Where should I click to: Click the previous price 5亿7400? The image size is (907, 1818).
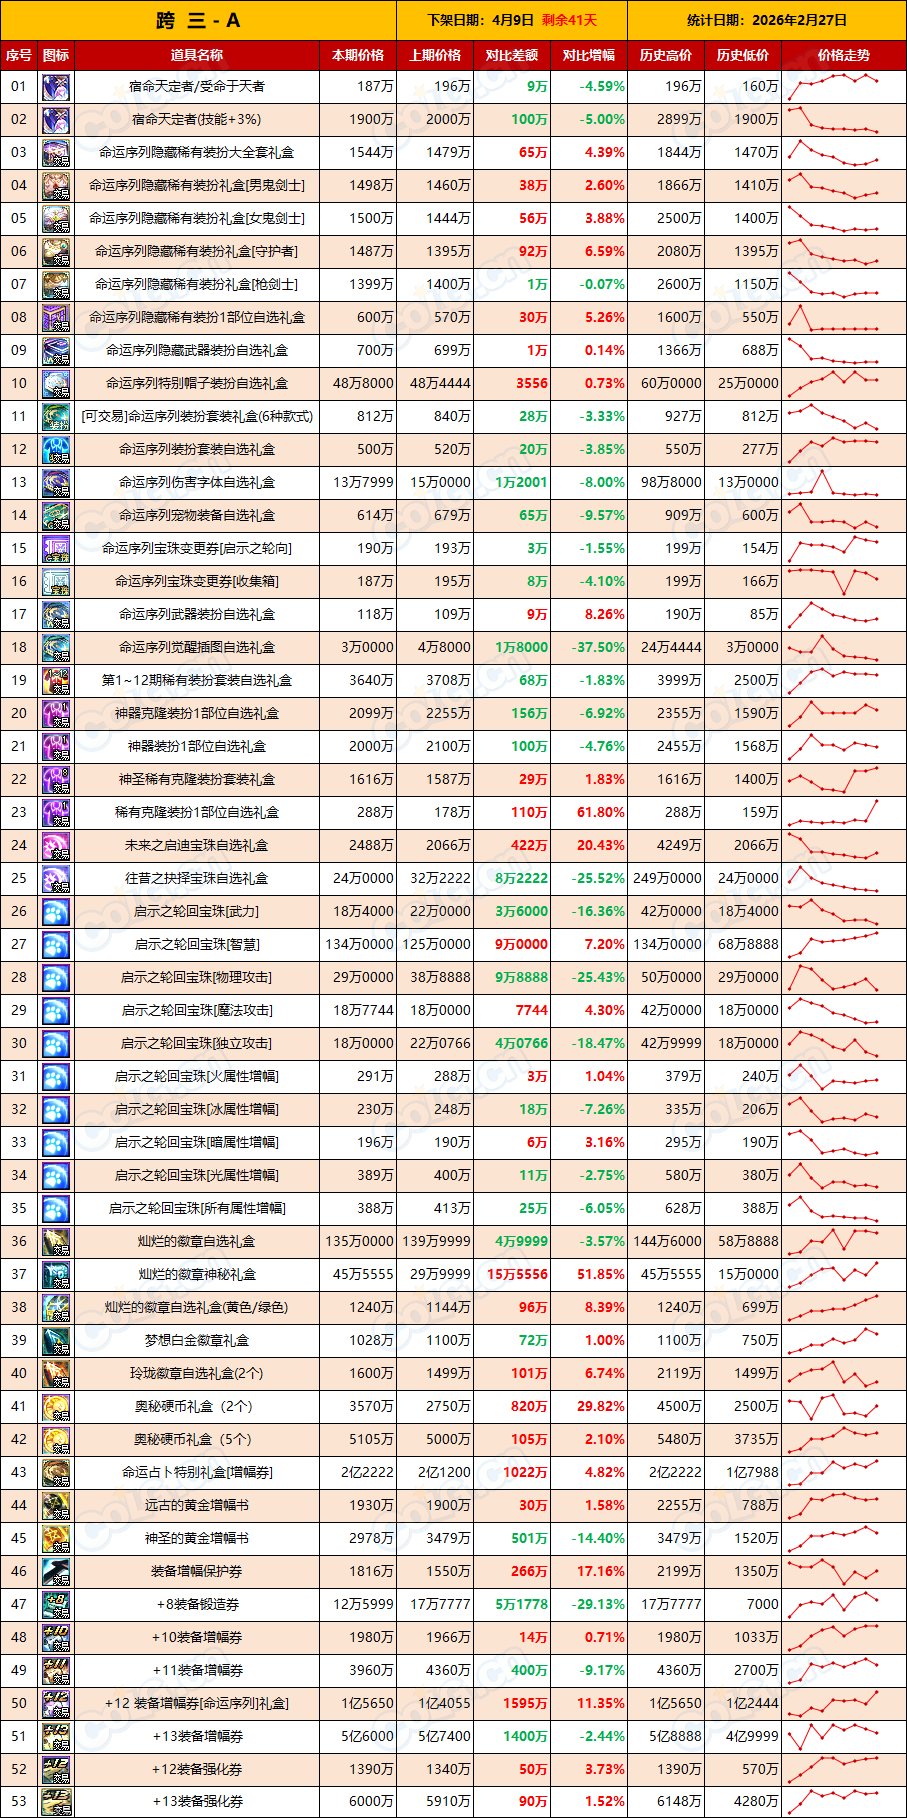444,1737
